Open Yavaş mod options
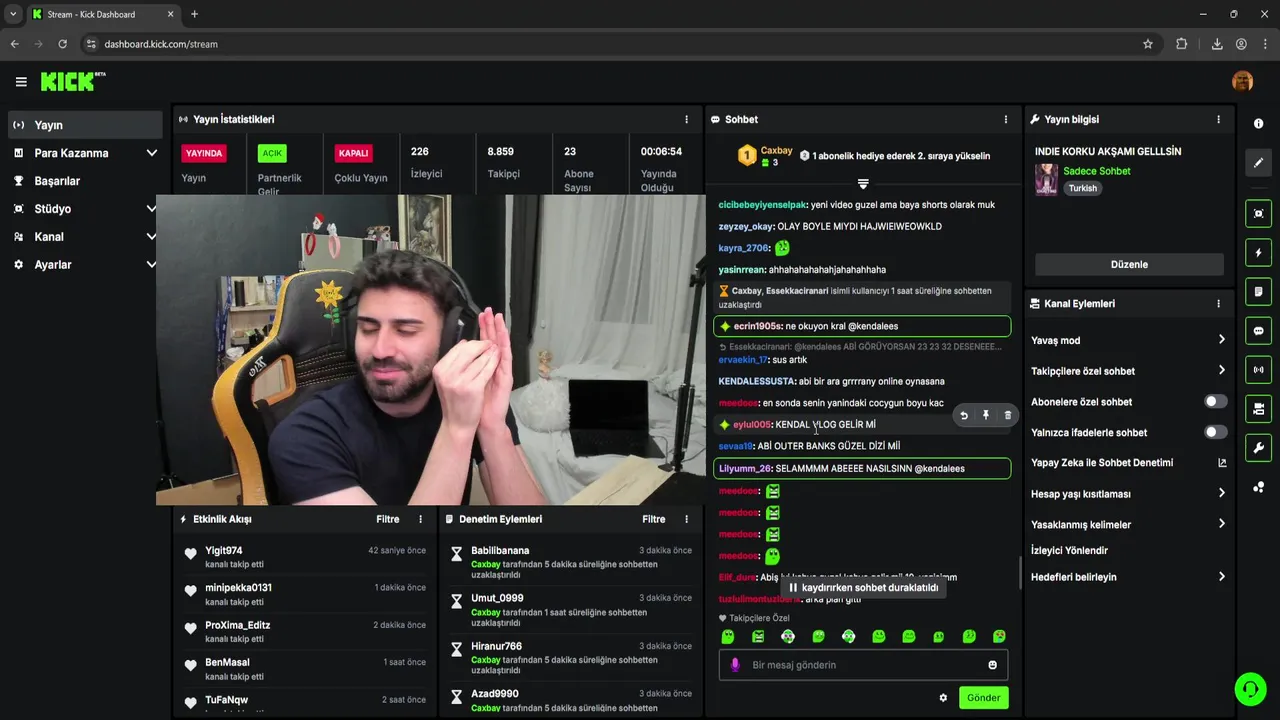The width and height of the screenshot is (1280, 720). coord(1129,340)
